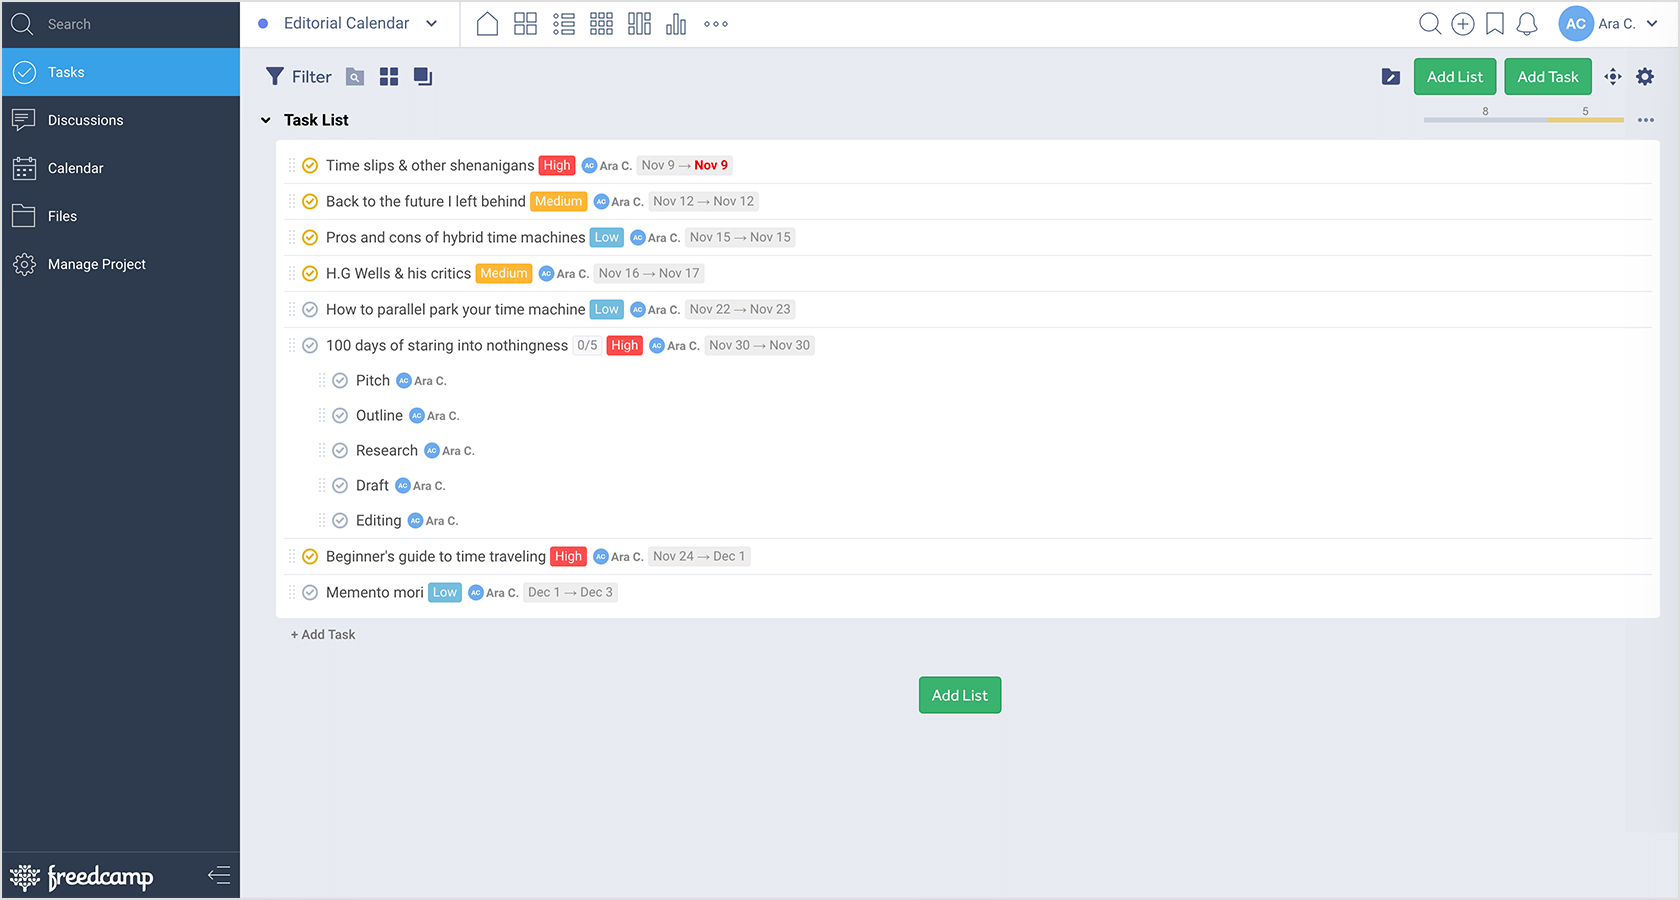Click the Filter funnel icon

coord(275,77)
